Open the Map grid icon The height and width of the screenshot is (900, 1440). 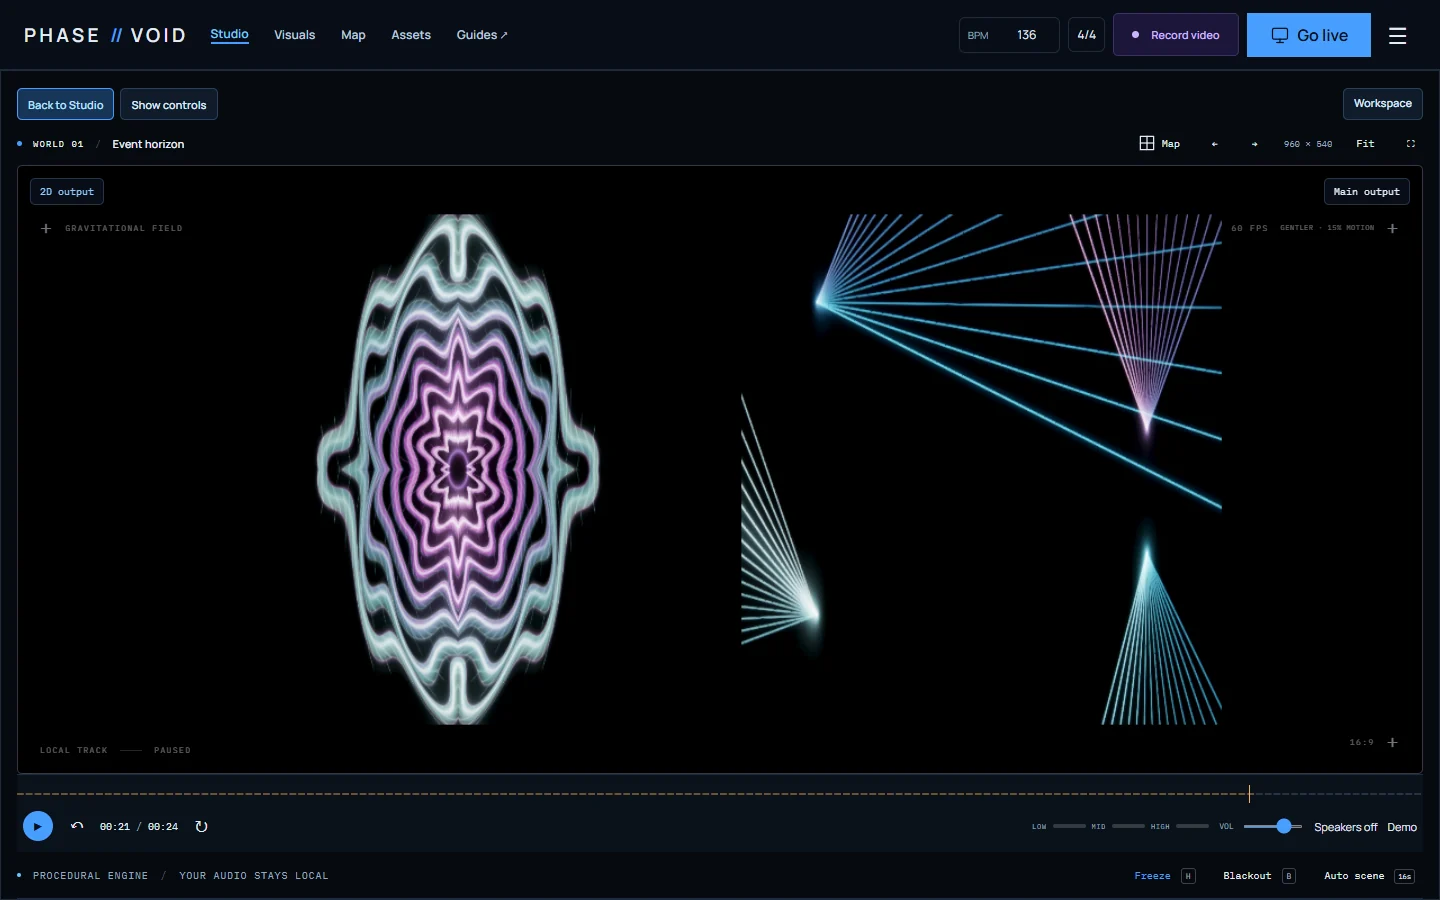pyautogui.click(x=1147, y=143)
